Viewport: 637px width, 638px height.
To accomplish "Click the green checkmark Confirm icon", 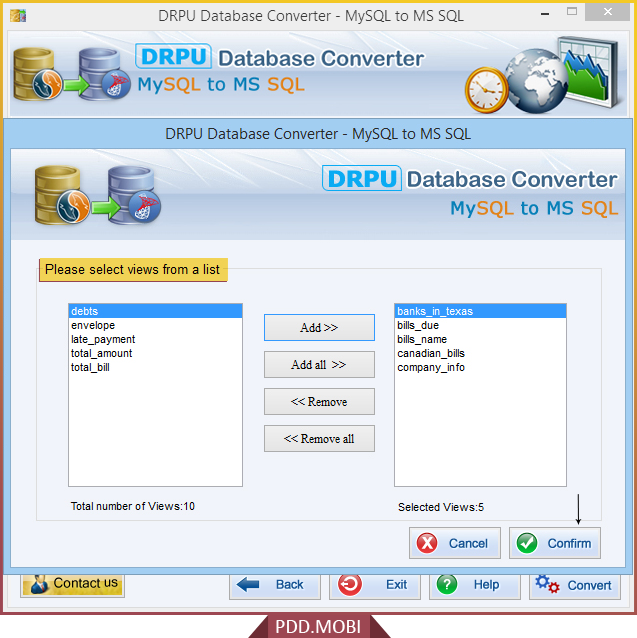I will [527, 543].
